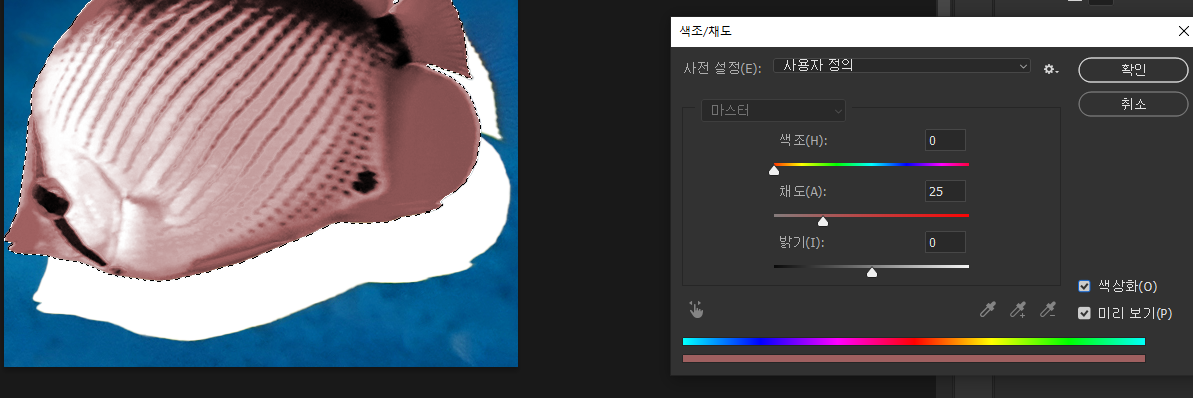The image size is (1193, 398).
Task: Select the add-to-sample eyedropper
Action: [1018, 309]
